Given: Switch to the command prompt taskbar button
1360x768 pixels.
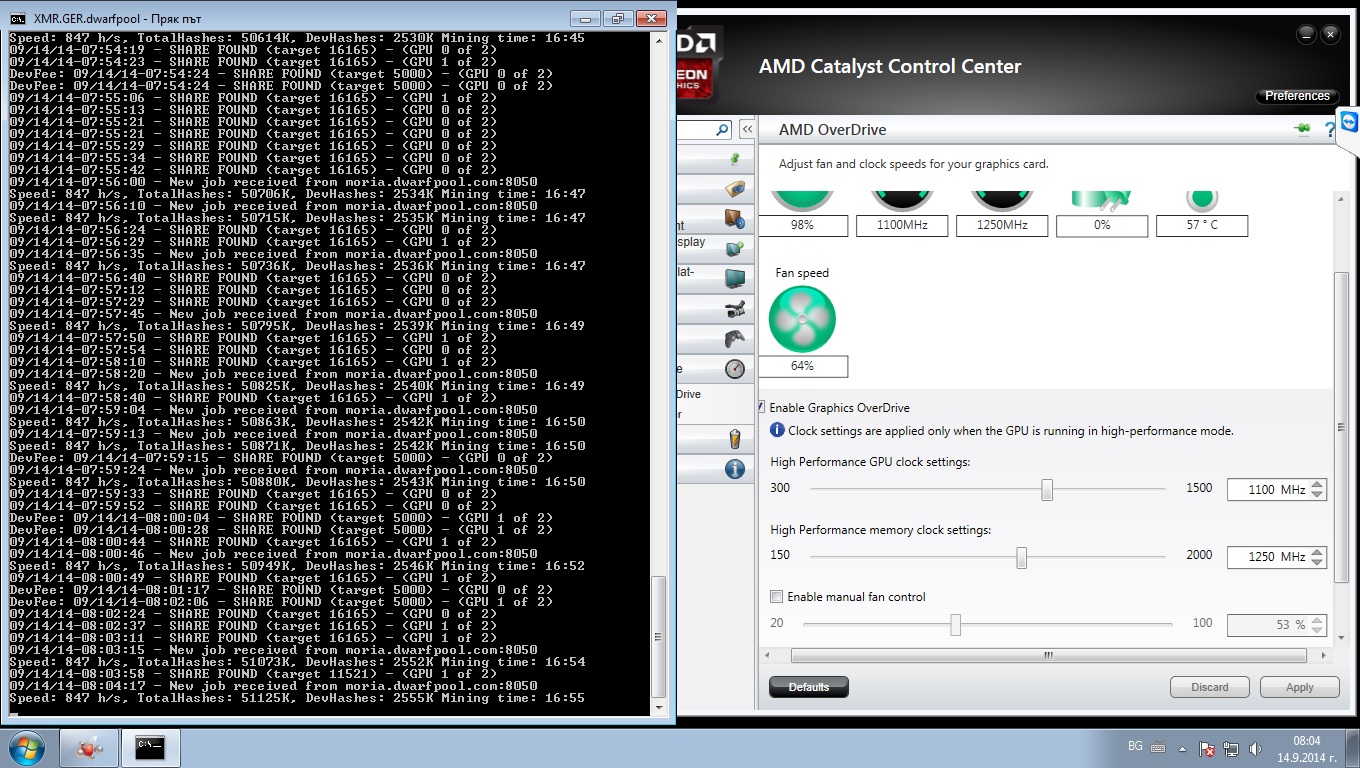Looking at the screenshot, I should click(150, 747).
